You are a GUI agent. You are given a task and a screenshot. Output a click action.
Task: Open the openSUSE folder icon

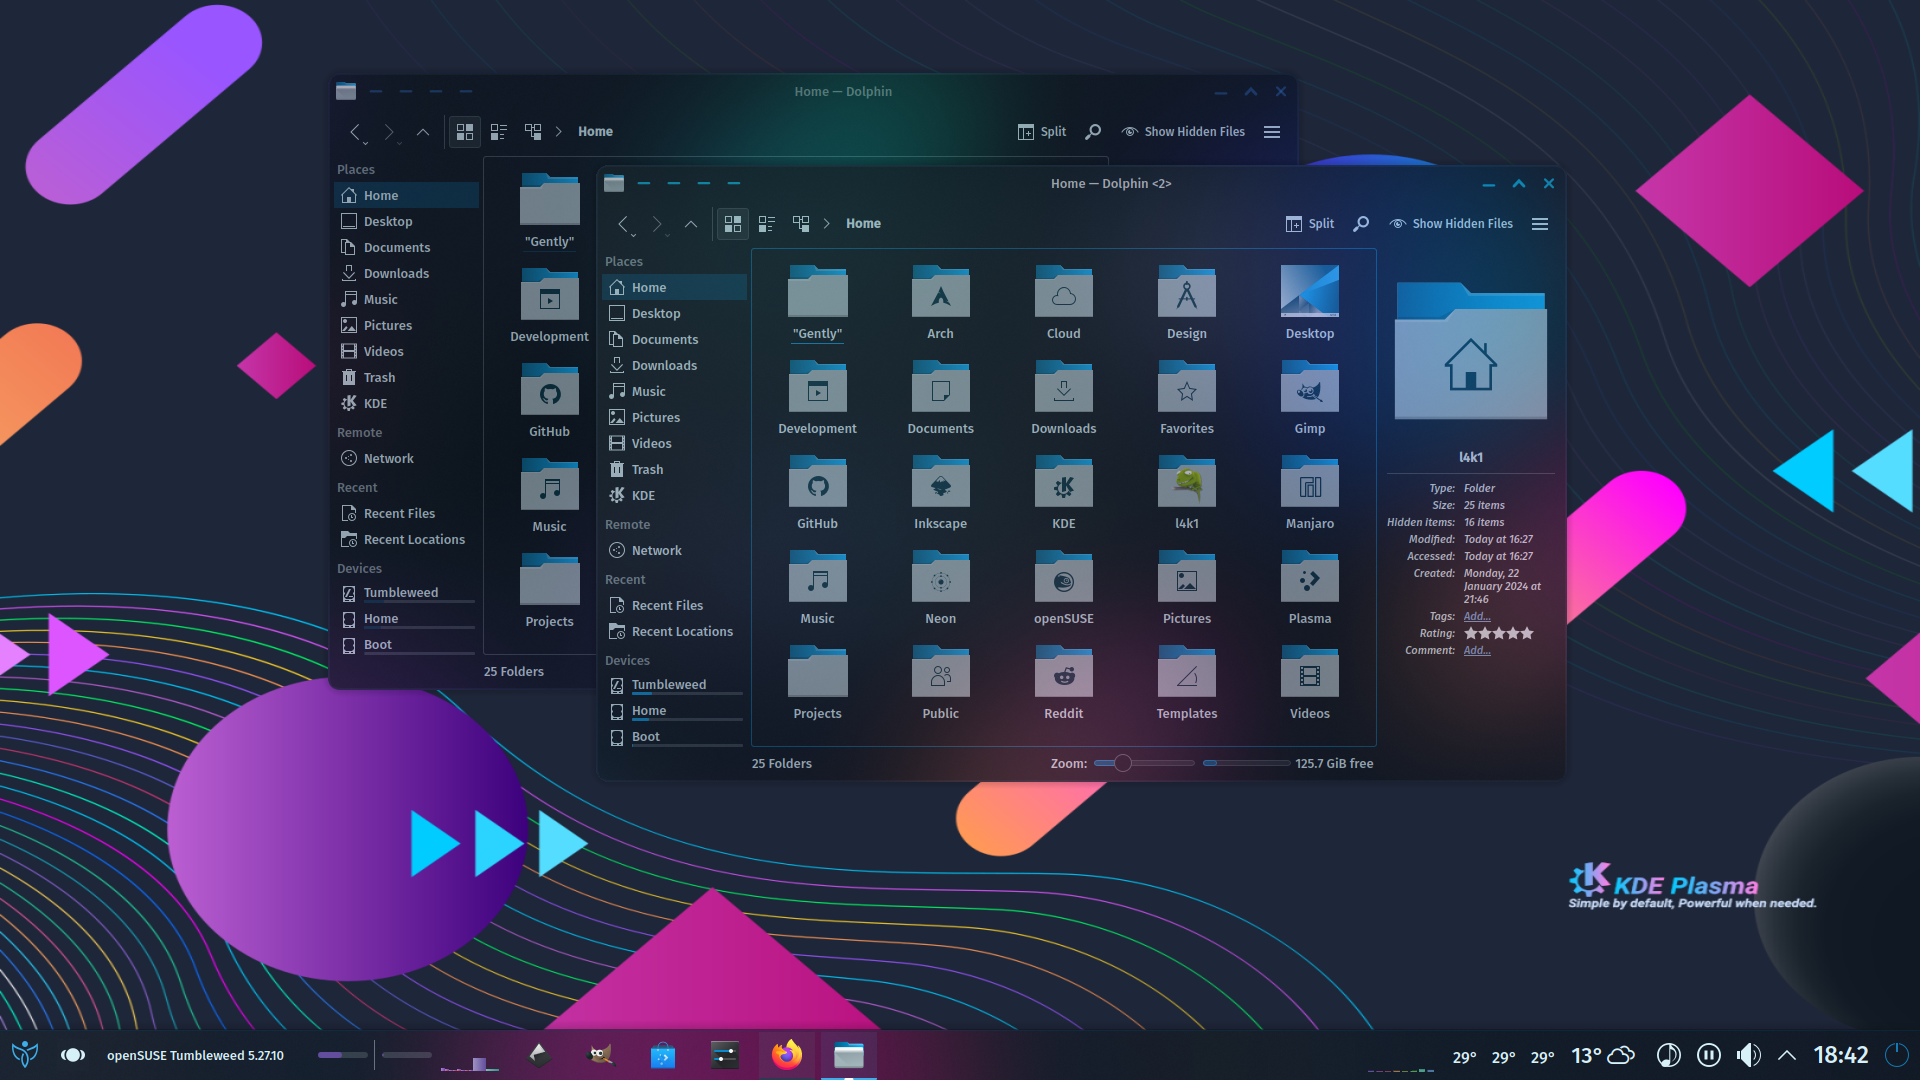(x=1063, y=577)
